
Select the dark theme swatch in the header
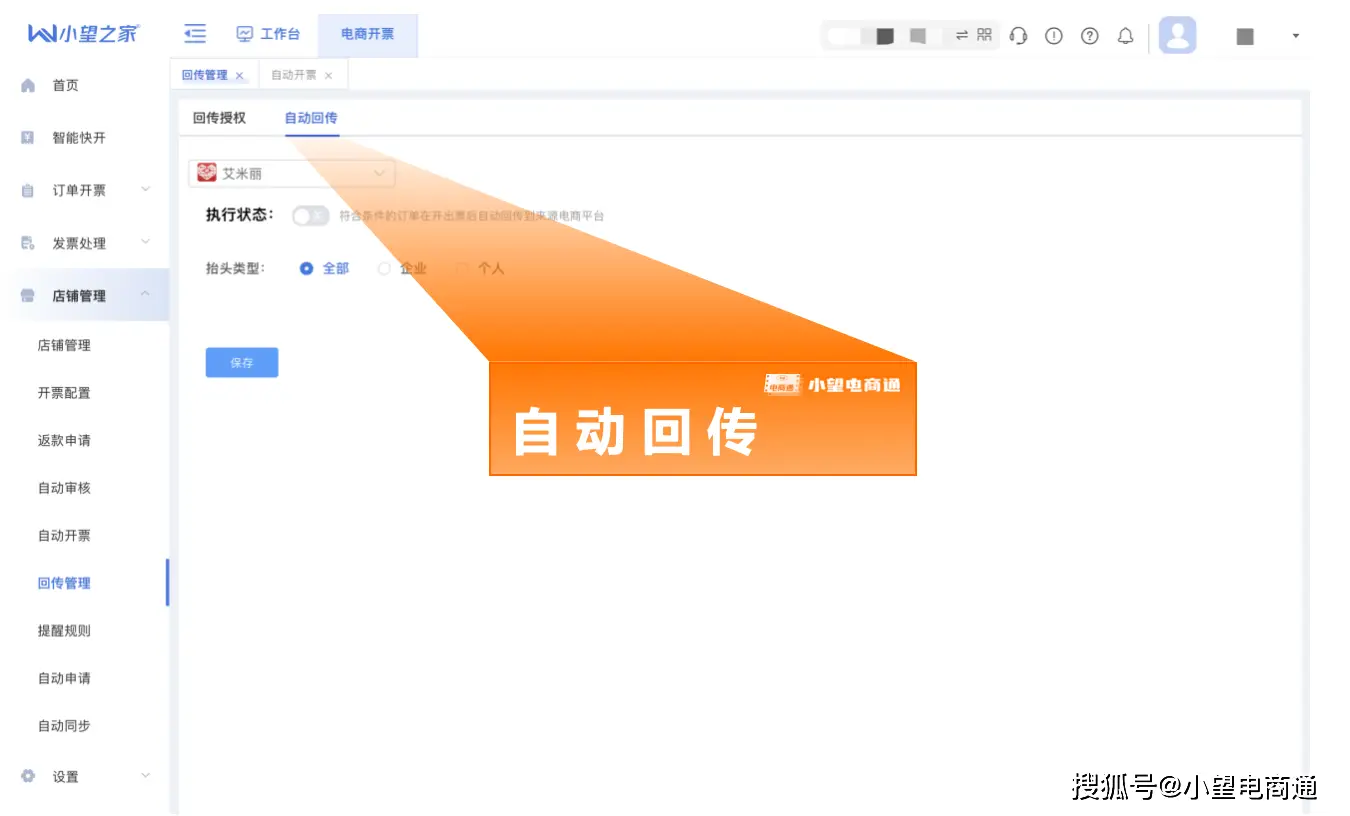coord(884,34)
